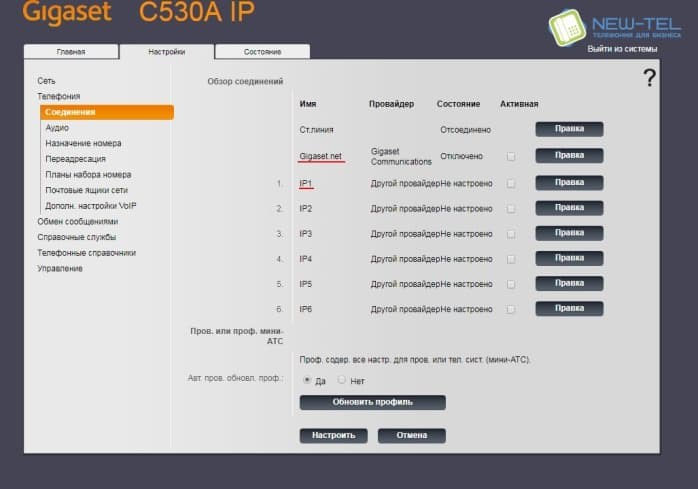Toggle Активная checkbox for IP6

point(511,309)
